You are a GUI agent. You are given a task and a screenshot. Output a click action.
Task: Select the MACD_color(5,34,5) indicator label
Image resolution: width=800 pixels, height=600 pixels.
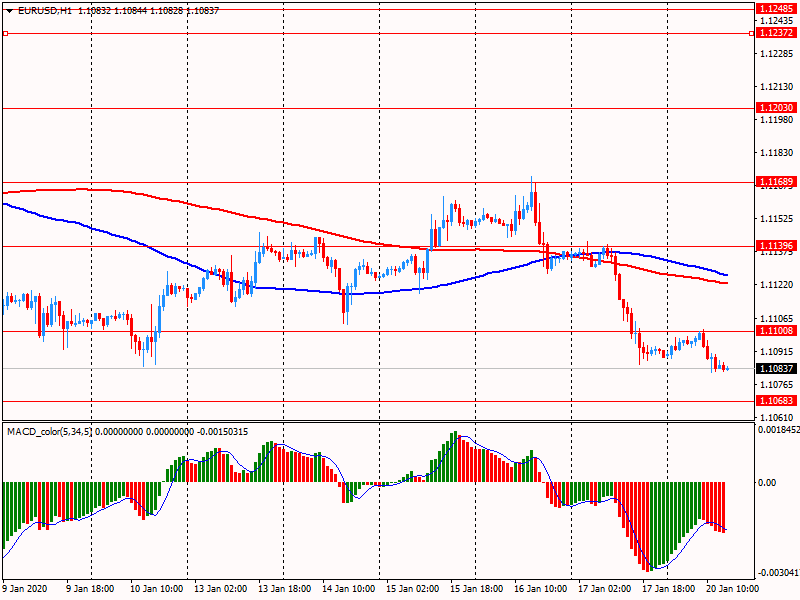point(49,432)
